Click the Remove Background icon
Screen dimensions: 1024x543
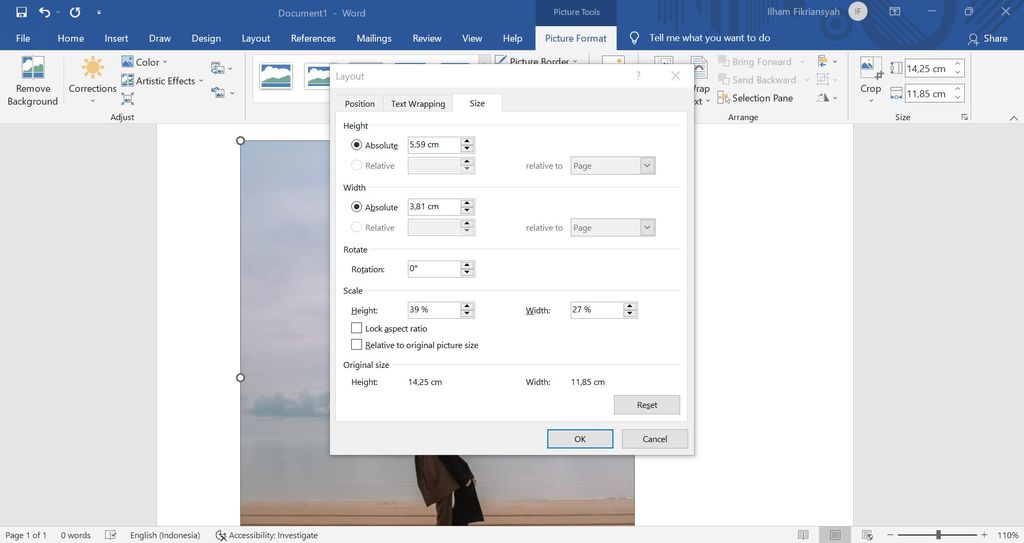pos(33,67)
